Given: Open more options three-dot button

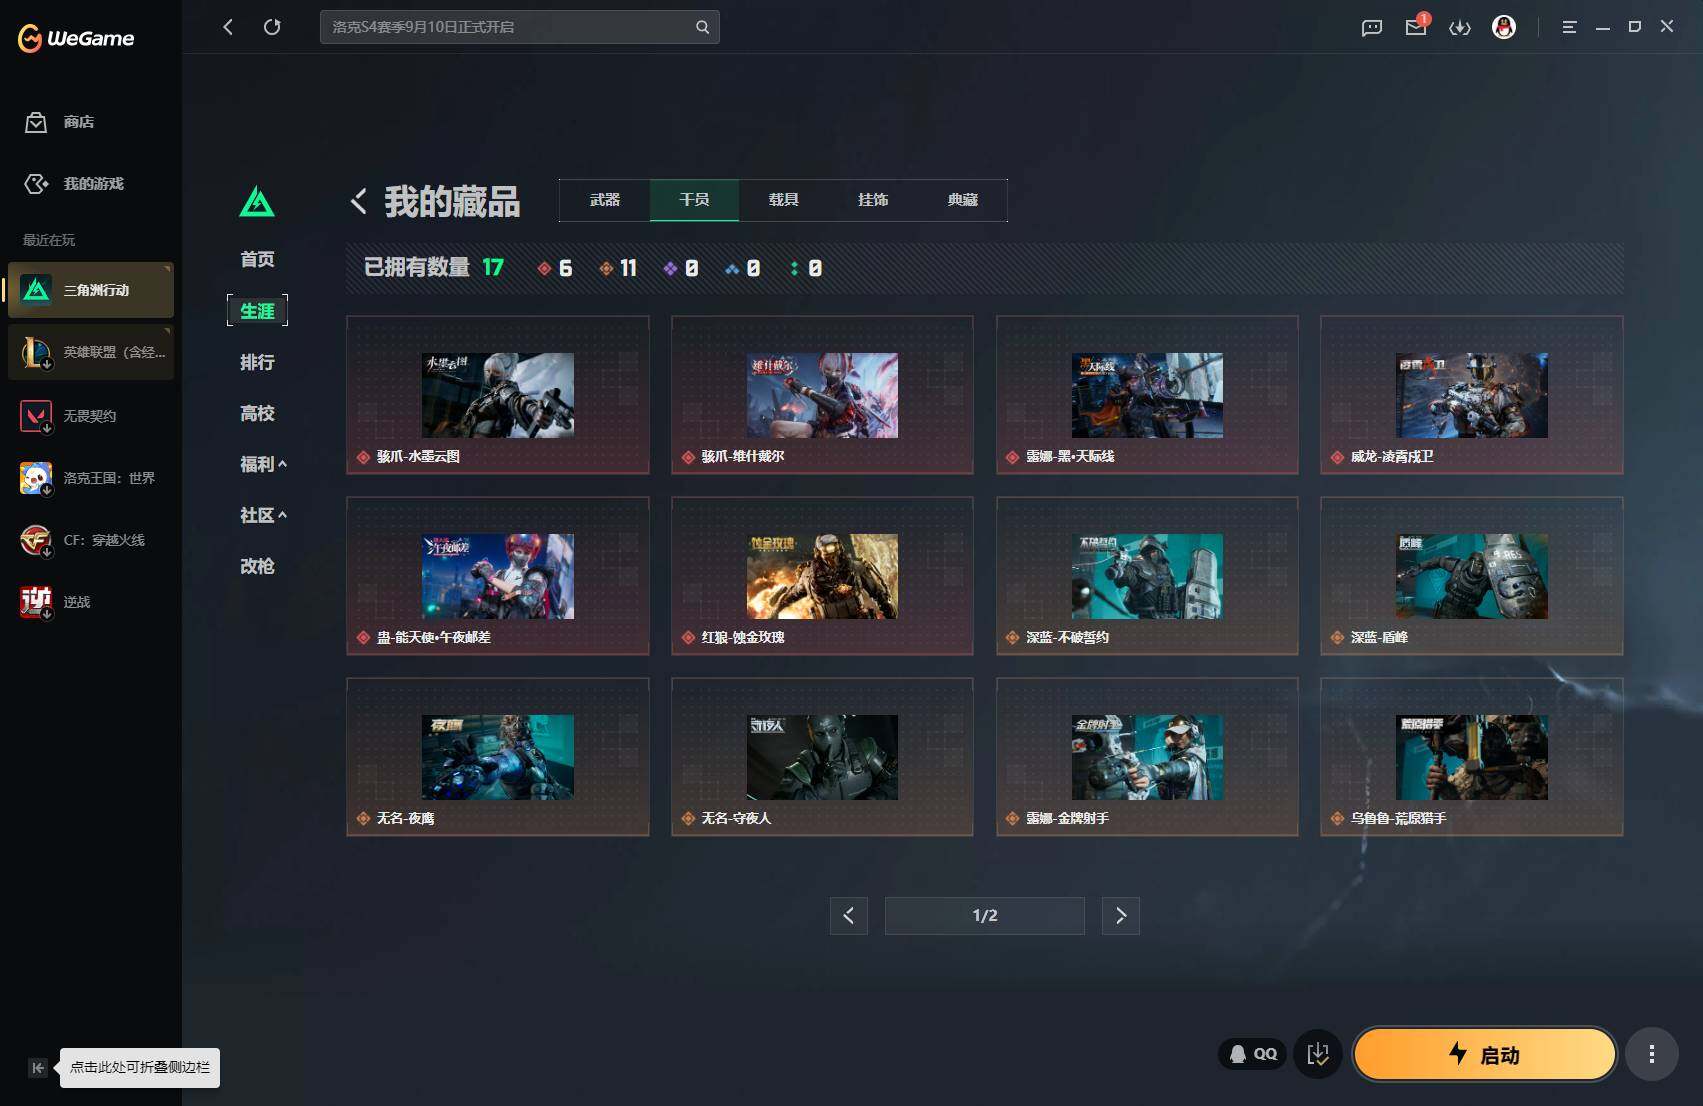Looking at the screenshot, I should (1651, 1054).
